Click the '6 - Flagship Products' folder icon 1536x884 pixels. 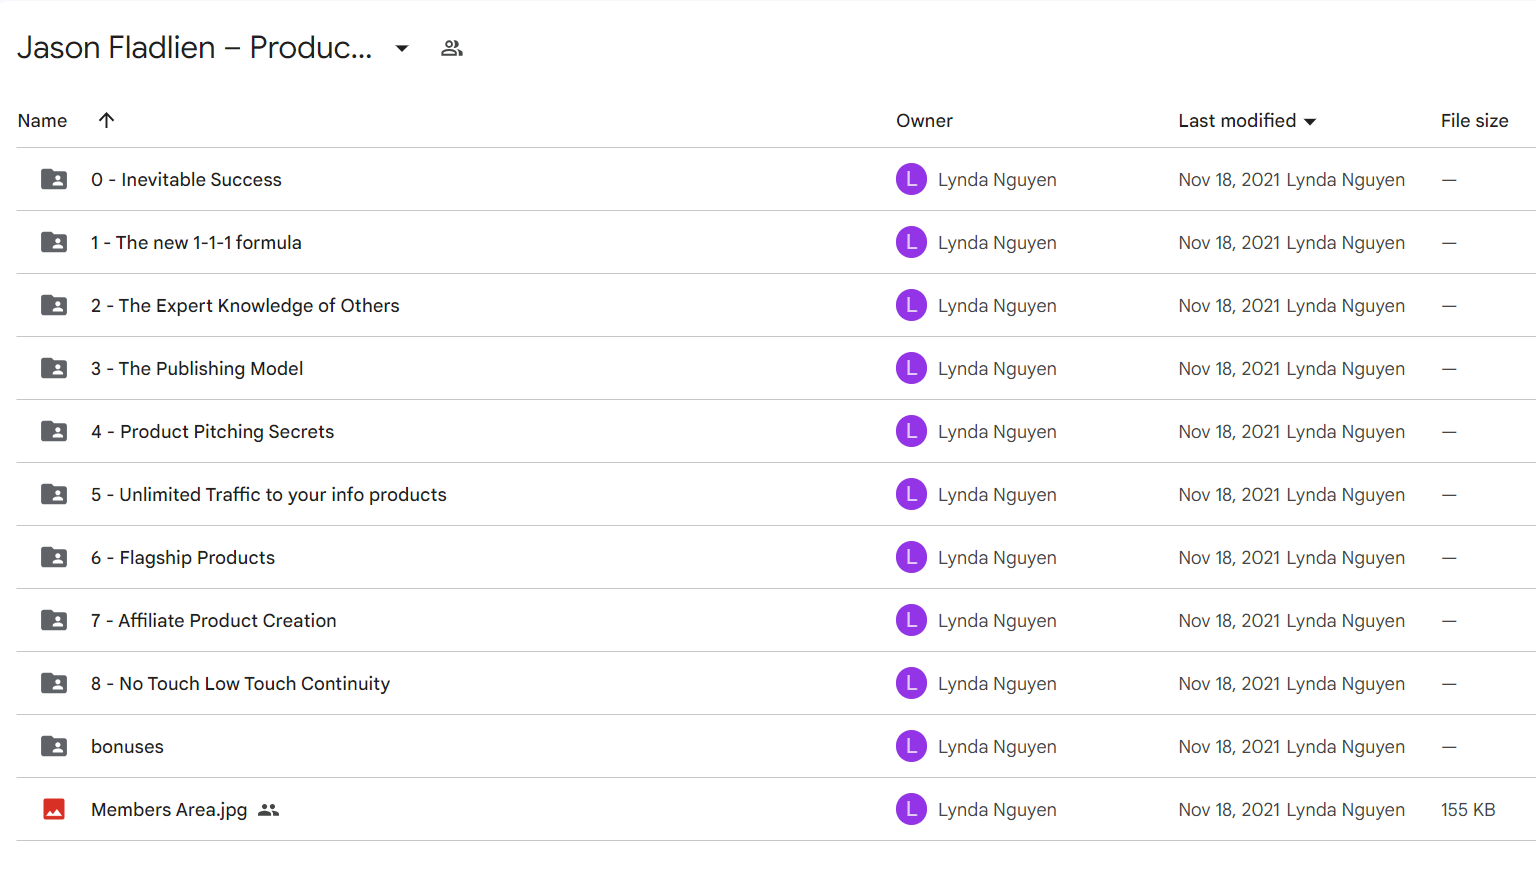(x=54, y=557)
